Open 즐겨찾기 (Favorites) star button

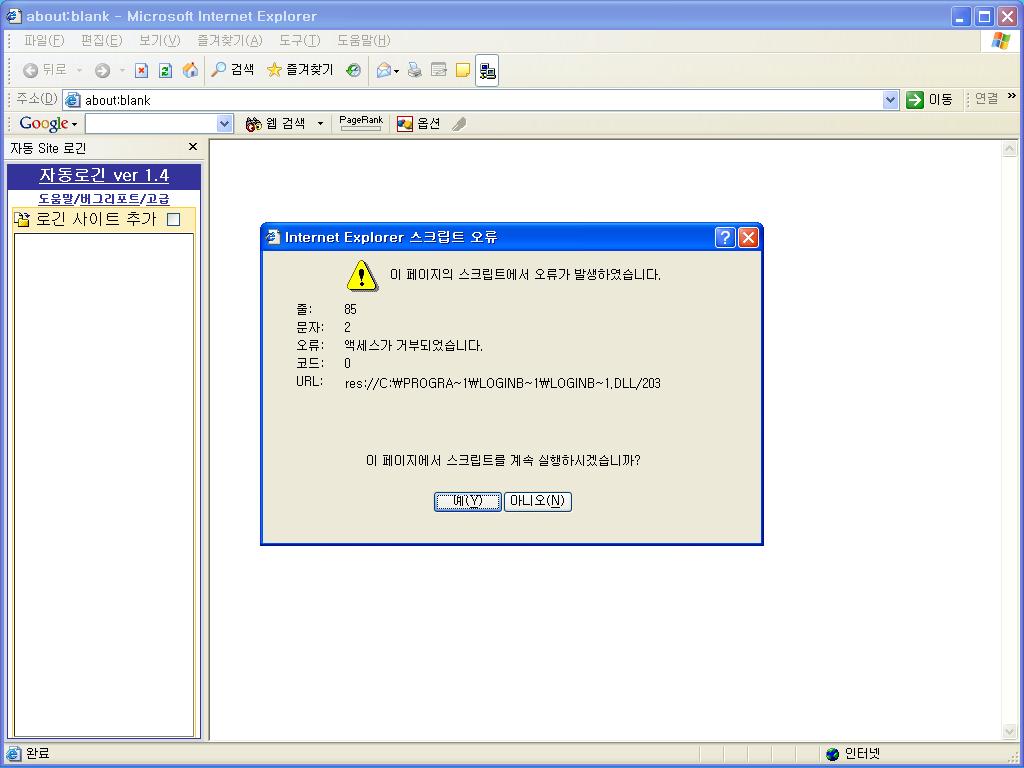[300, 70]
